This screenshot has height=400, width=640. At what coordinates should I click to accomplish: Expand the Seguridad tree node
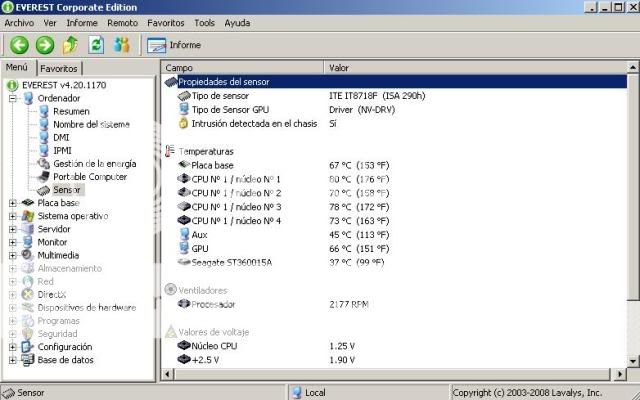(13, 333)
